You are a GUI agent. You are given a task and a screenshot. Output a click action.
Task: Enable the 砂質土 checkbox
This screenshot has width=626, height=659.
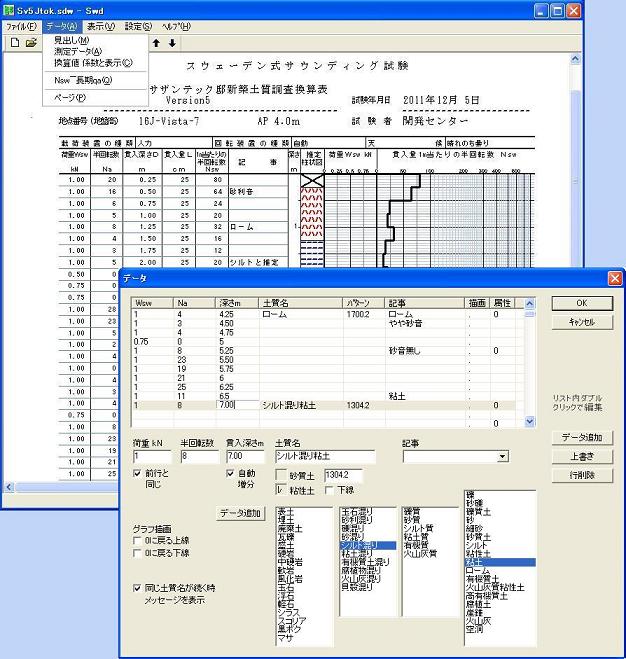coord(281,475)
